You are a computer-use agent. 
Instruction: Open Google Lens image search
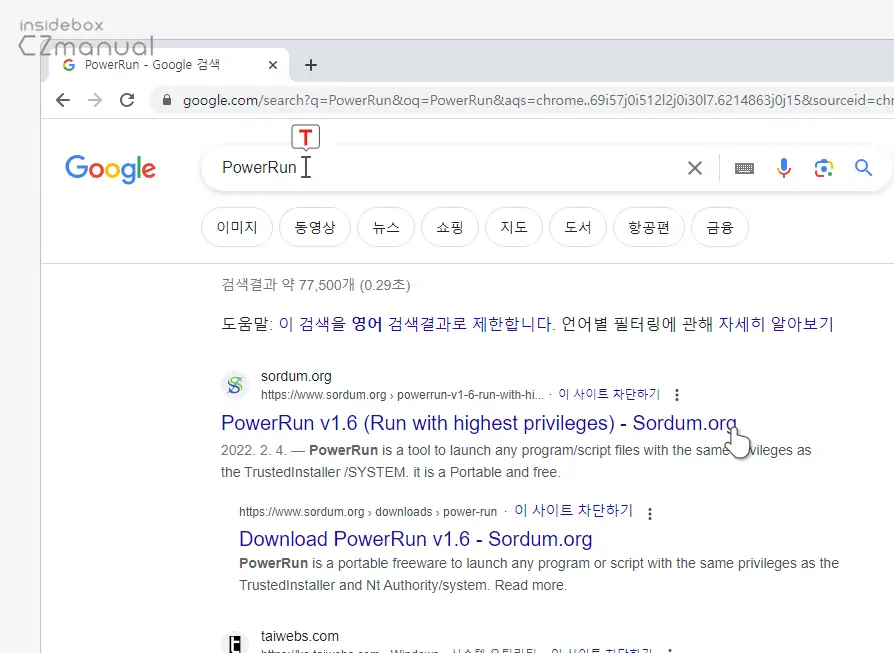point(824,168)
